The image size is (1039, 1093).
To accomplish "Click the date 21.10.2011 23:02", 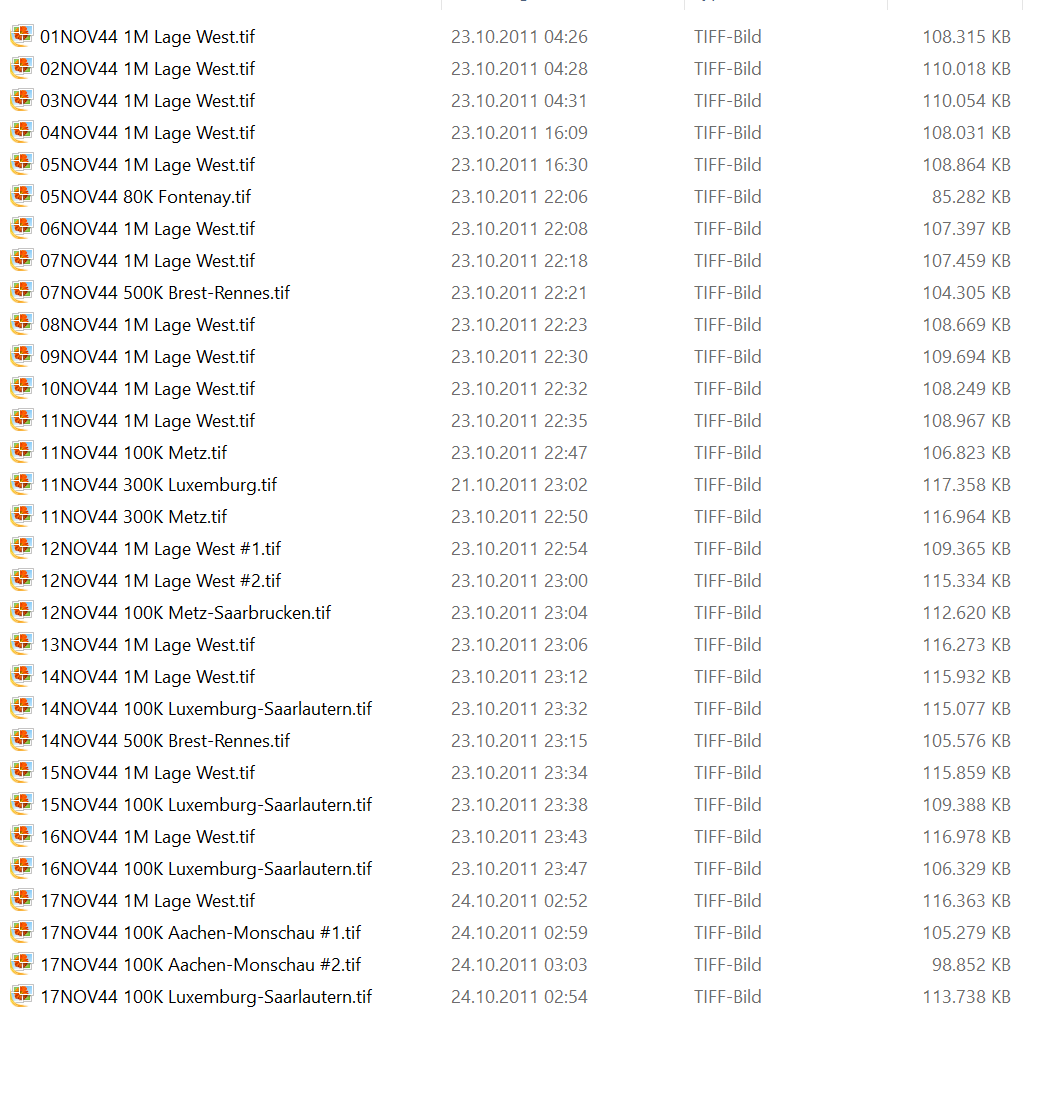I will (x=519, y=485).
